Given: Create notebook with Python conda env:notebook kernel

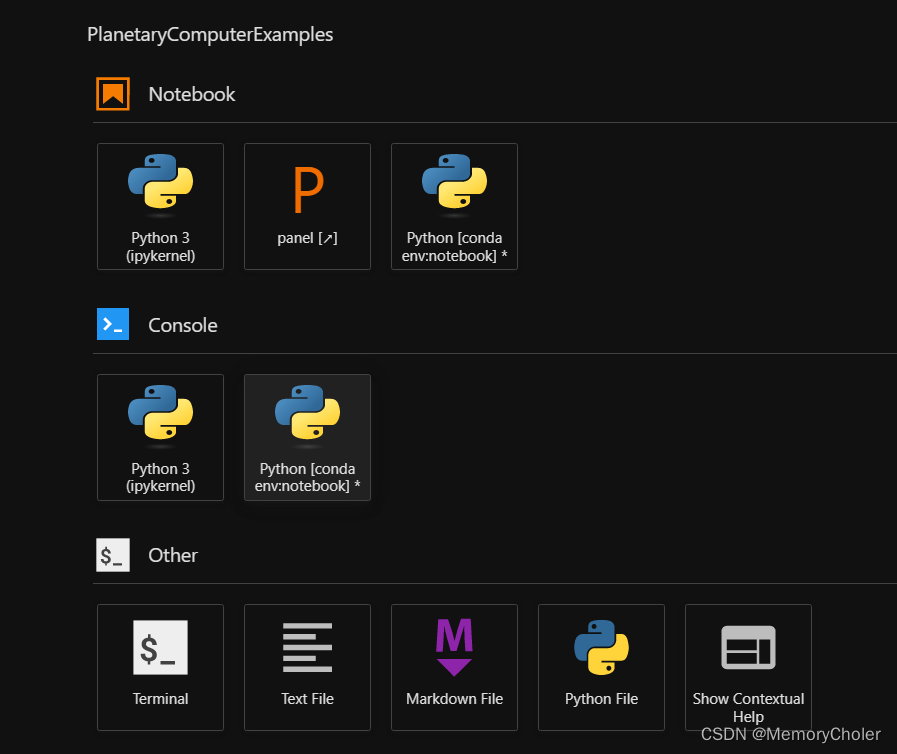Looking at the screenshot, I should 454,207.
